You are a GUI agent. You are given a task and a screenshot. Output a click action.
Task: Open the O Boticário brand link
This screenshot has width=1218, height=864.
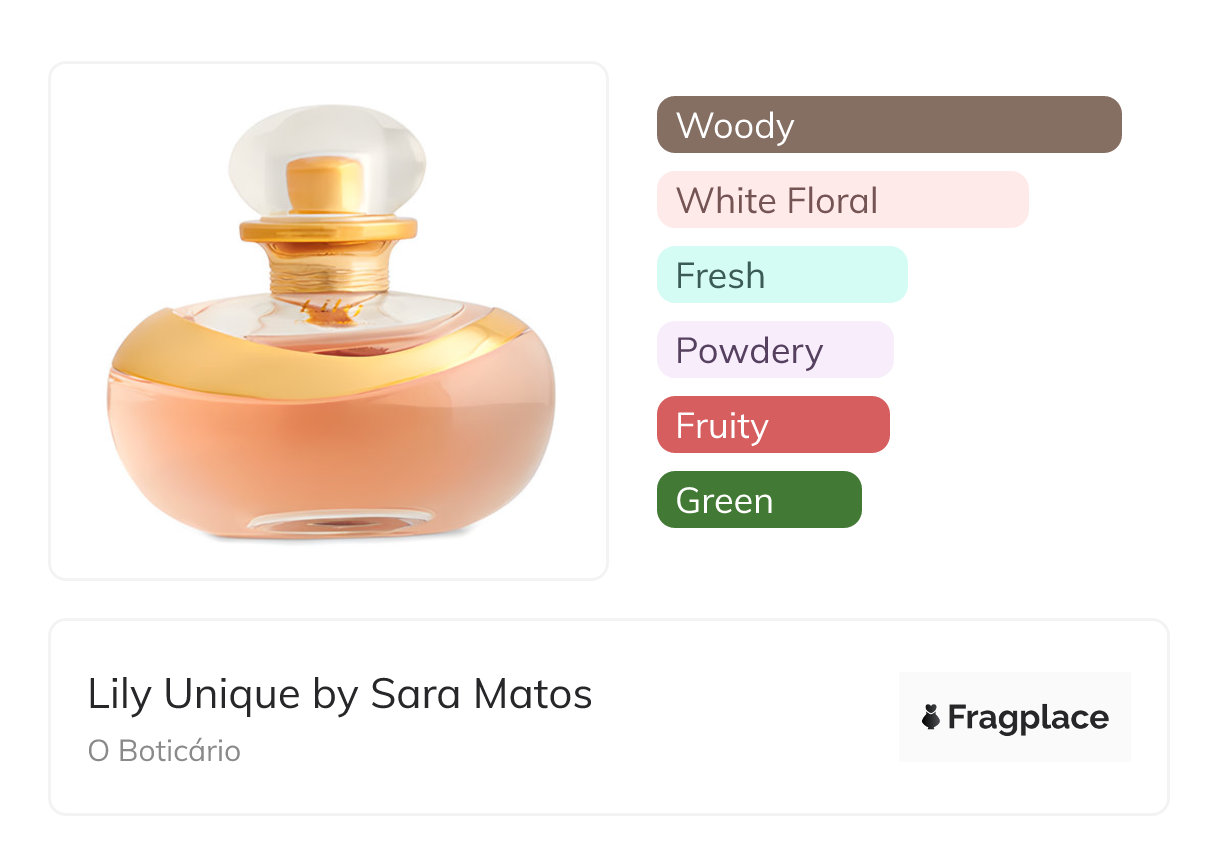[164, 751]
